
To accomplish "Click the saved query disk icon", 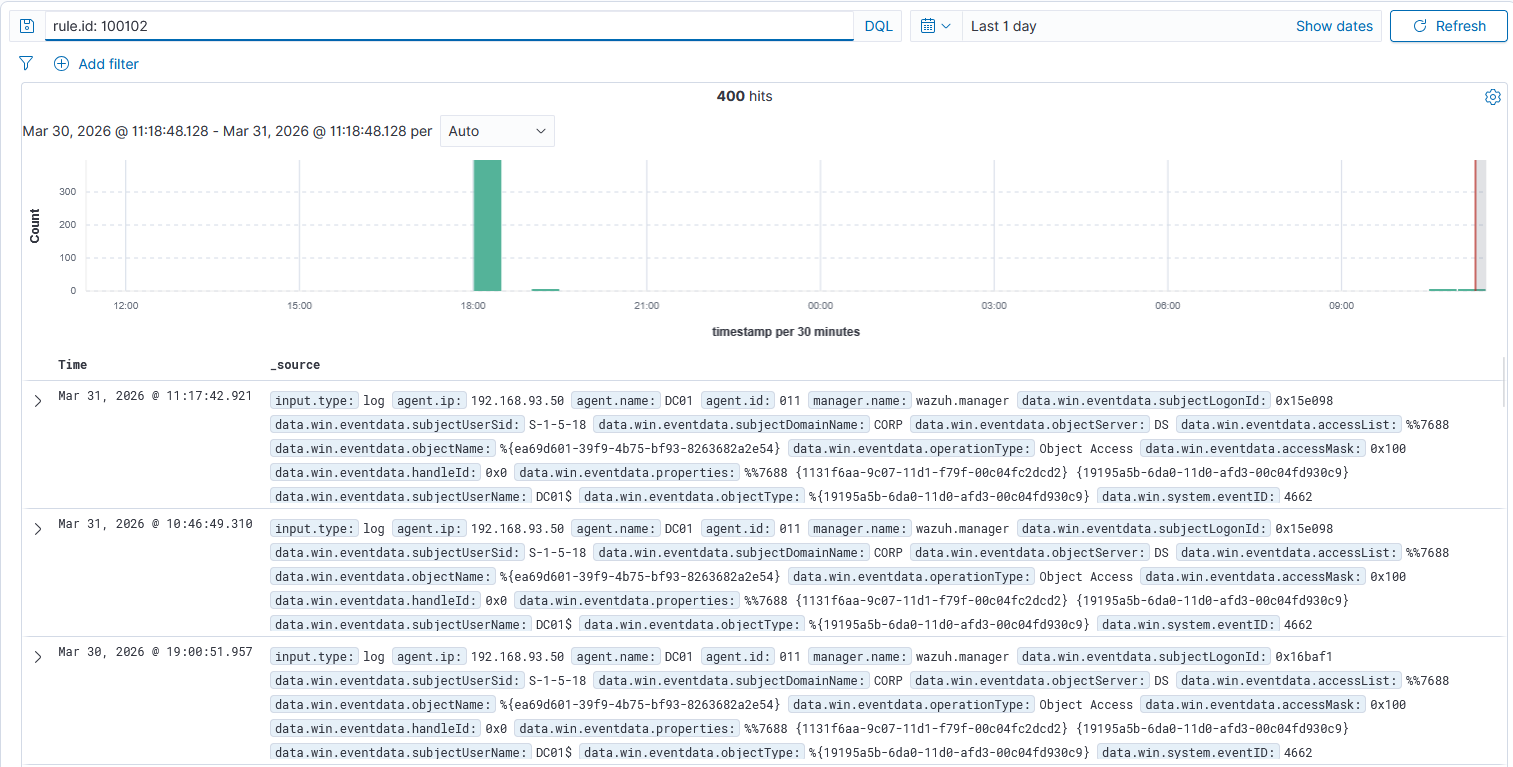I will pos(27,26).
